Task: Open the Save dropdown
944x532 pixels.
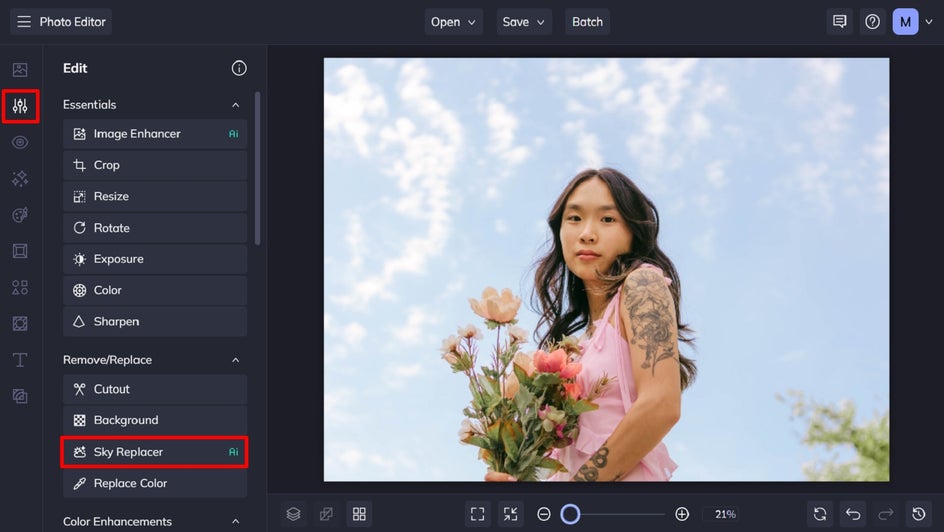Action: click(524, 22)
